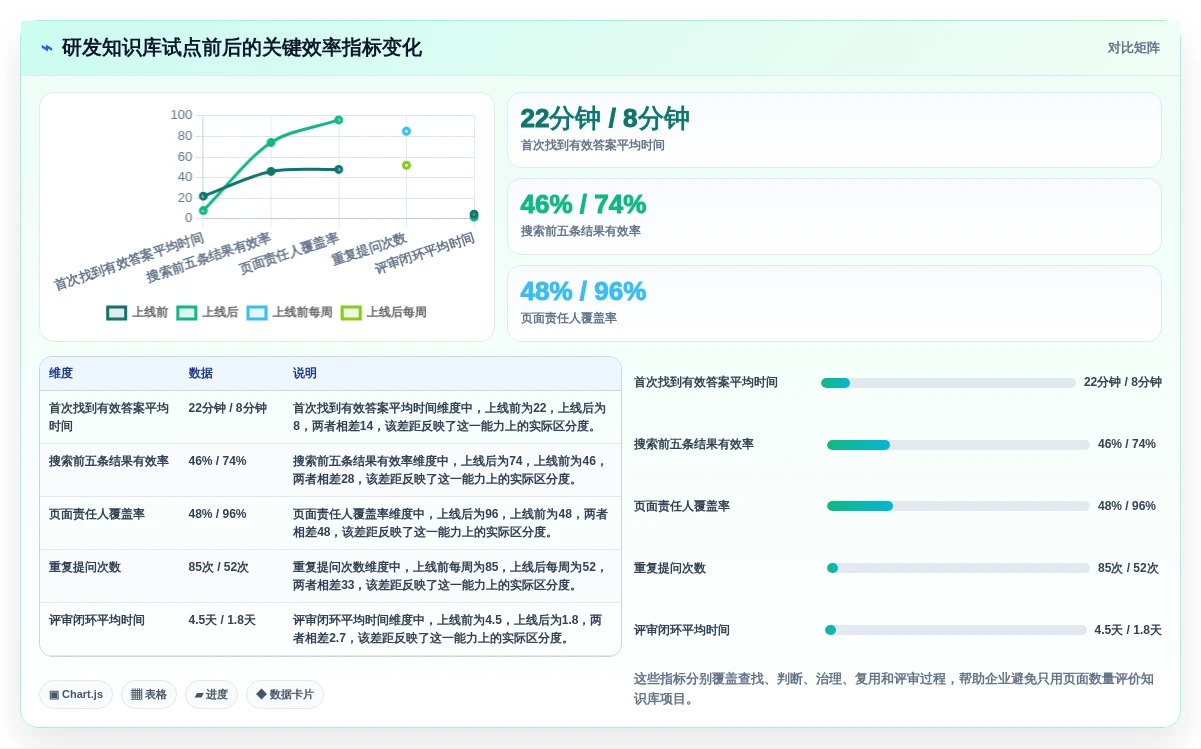Click the 4.5天 / 1.8天 table cell
Screen dimensions: 1201x749
[223, 620]
